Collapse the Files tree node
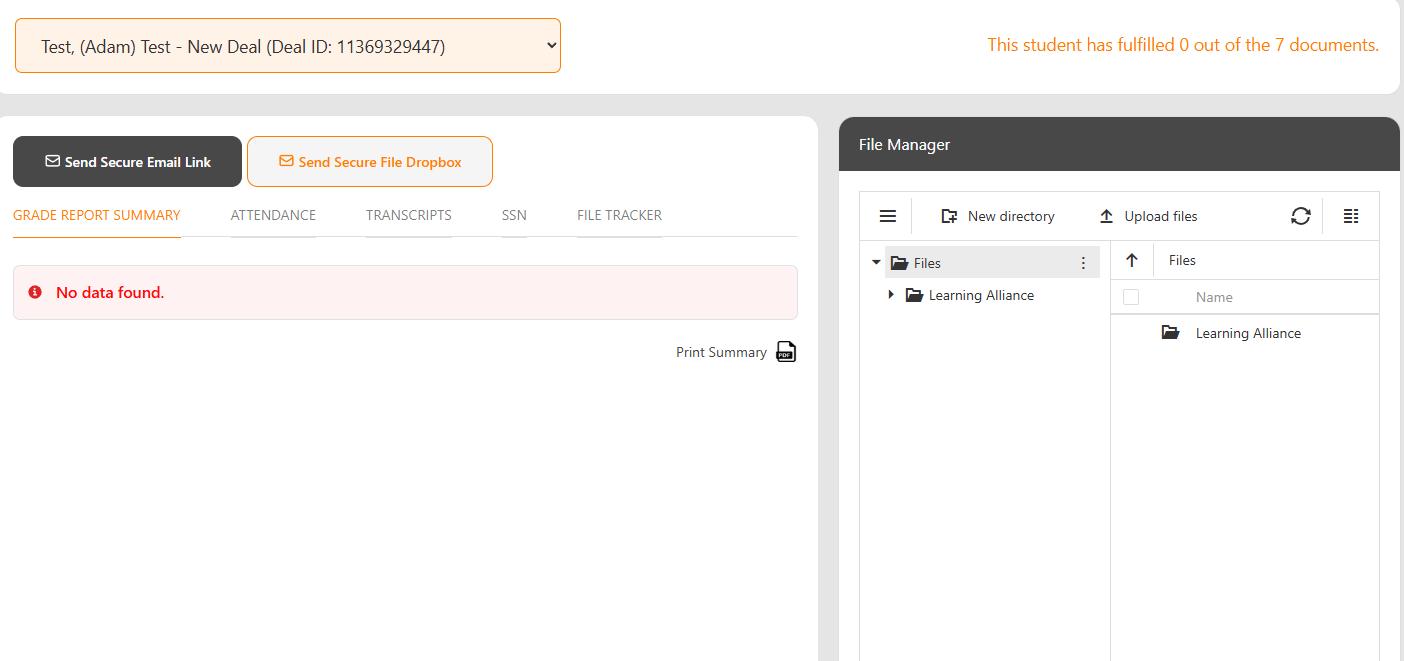This screenshot has width=1404, height=661. (x=876, y=262)
